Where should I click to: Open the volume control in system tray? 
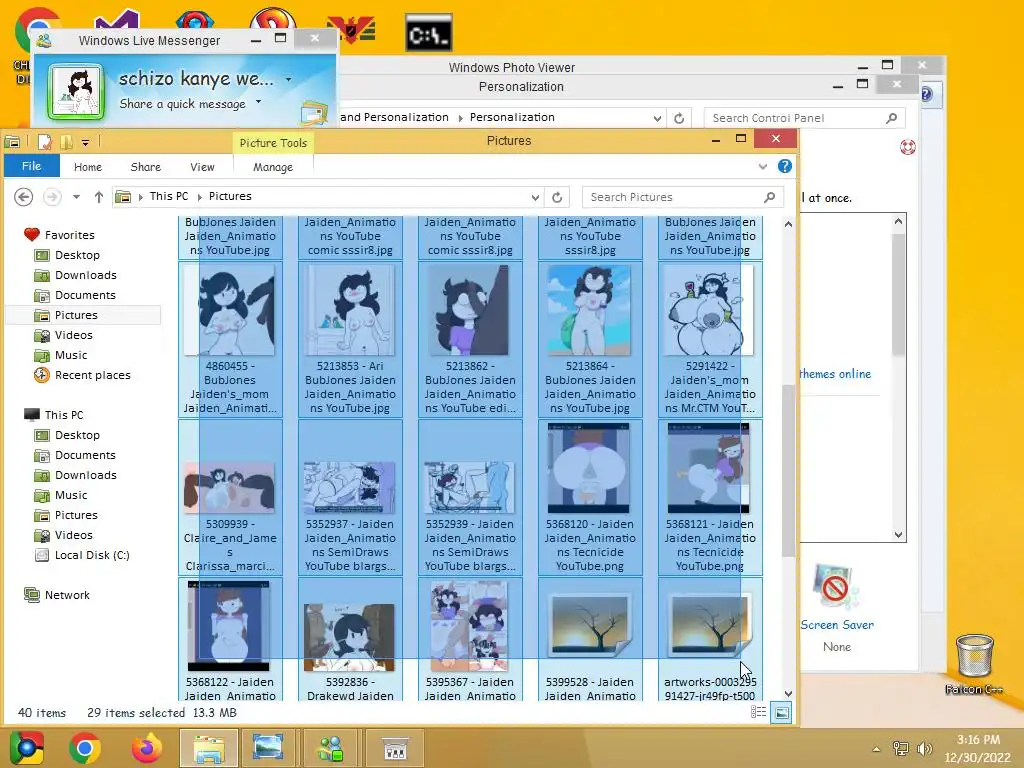click(925, 749)
